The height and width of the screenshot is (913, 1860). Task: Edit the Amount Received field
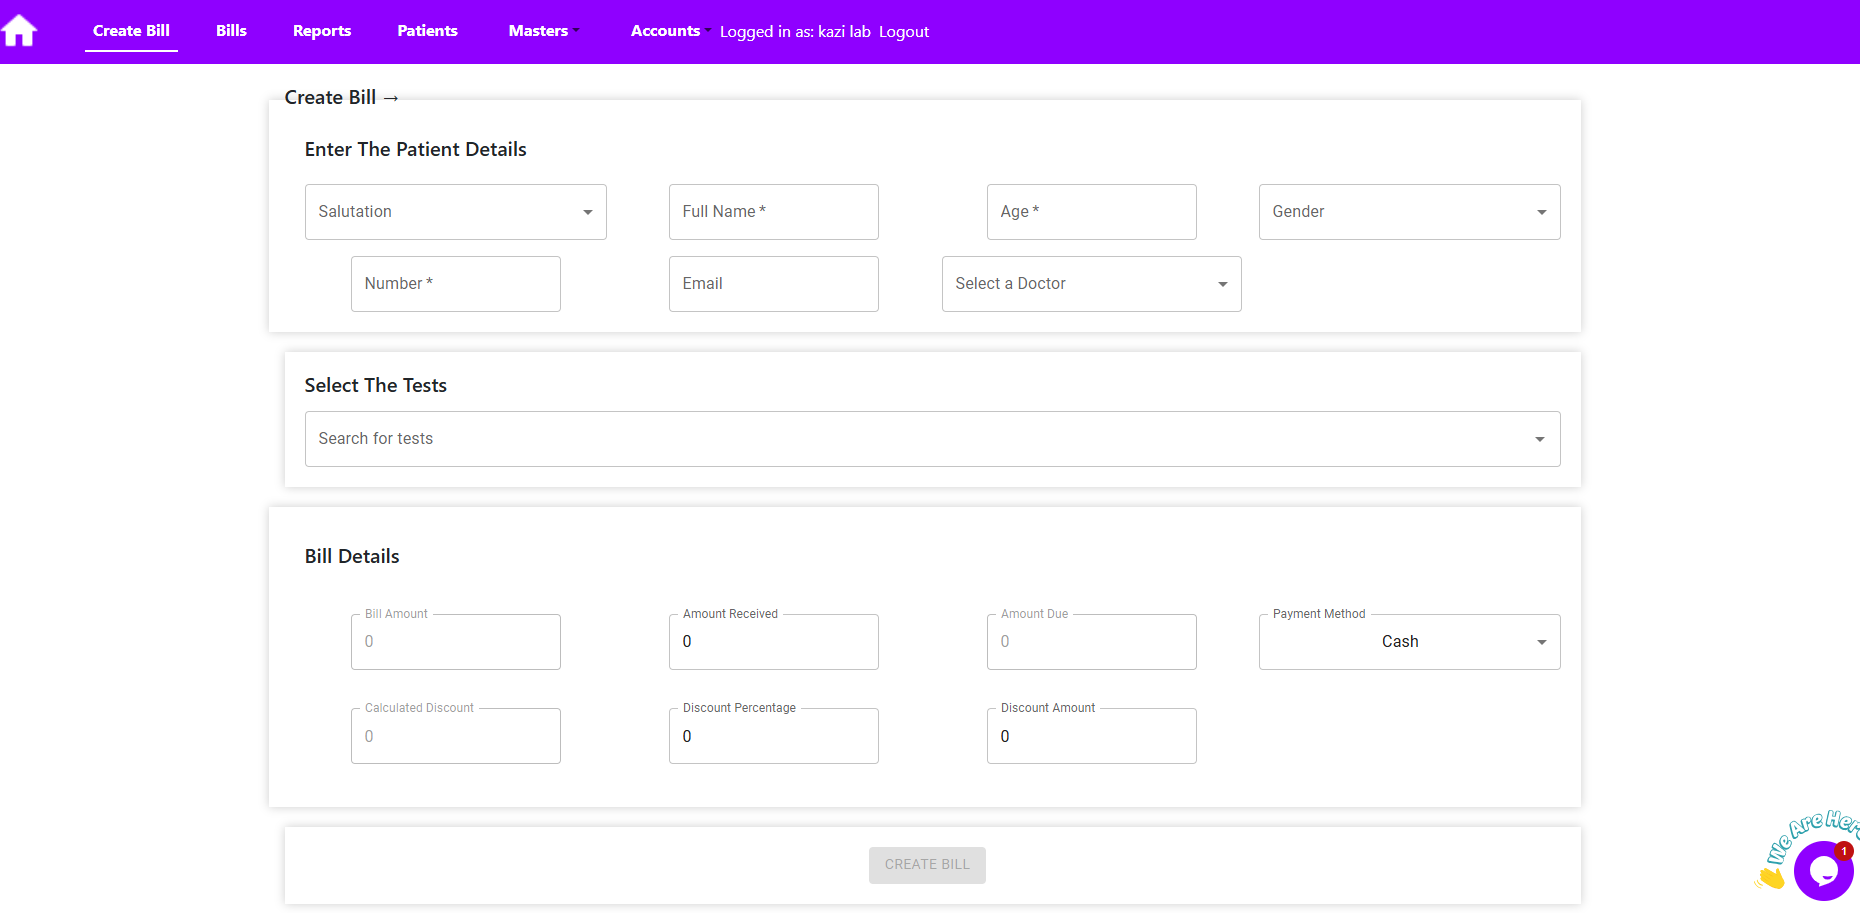click(x=773, y=642)
